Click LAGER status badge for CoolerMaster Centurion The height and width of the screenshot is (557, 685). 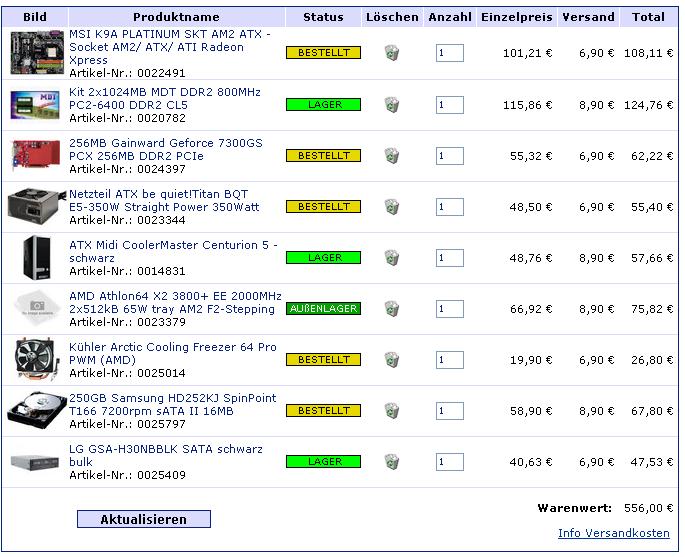(323, 258)
